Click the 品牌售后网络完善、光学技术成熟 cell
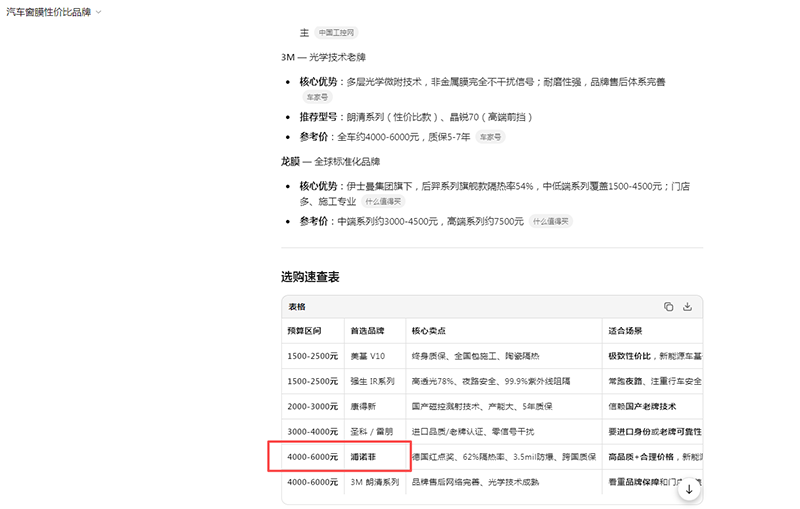 (504, 482)
